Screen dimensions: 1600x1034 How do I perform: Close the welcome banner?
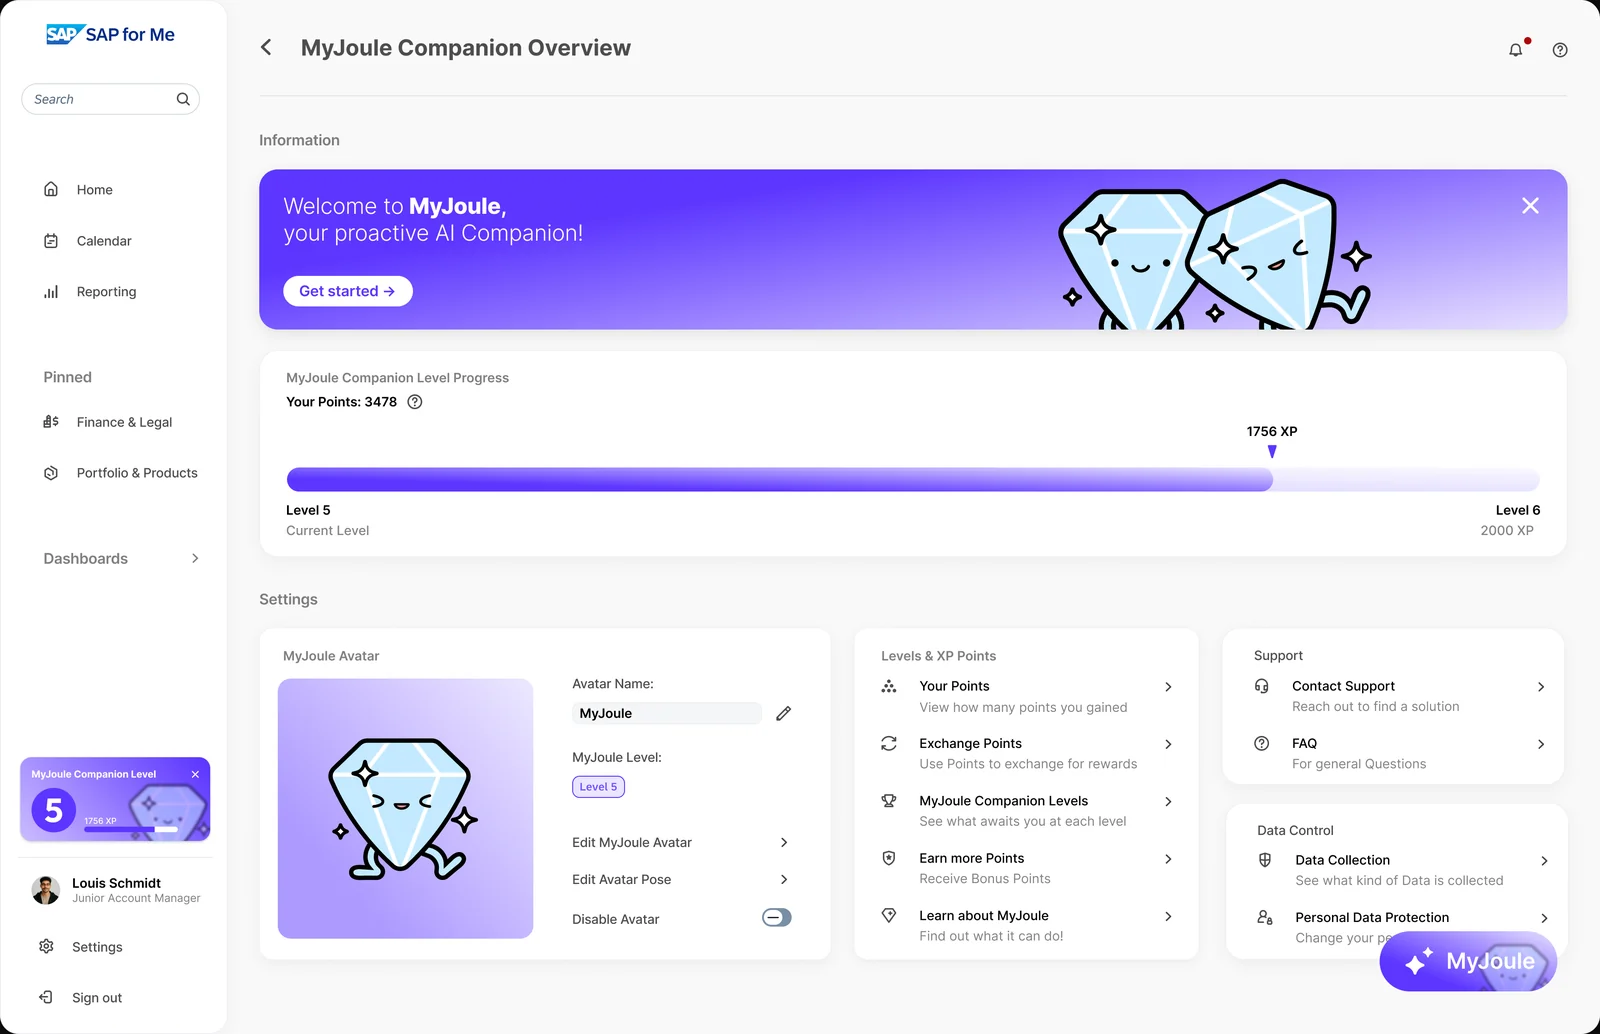pos(1530,205)
